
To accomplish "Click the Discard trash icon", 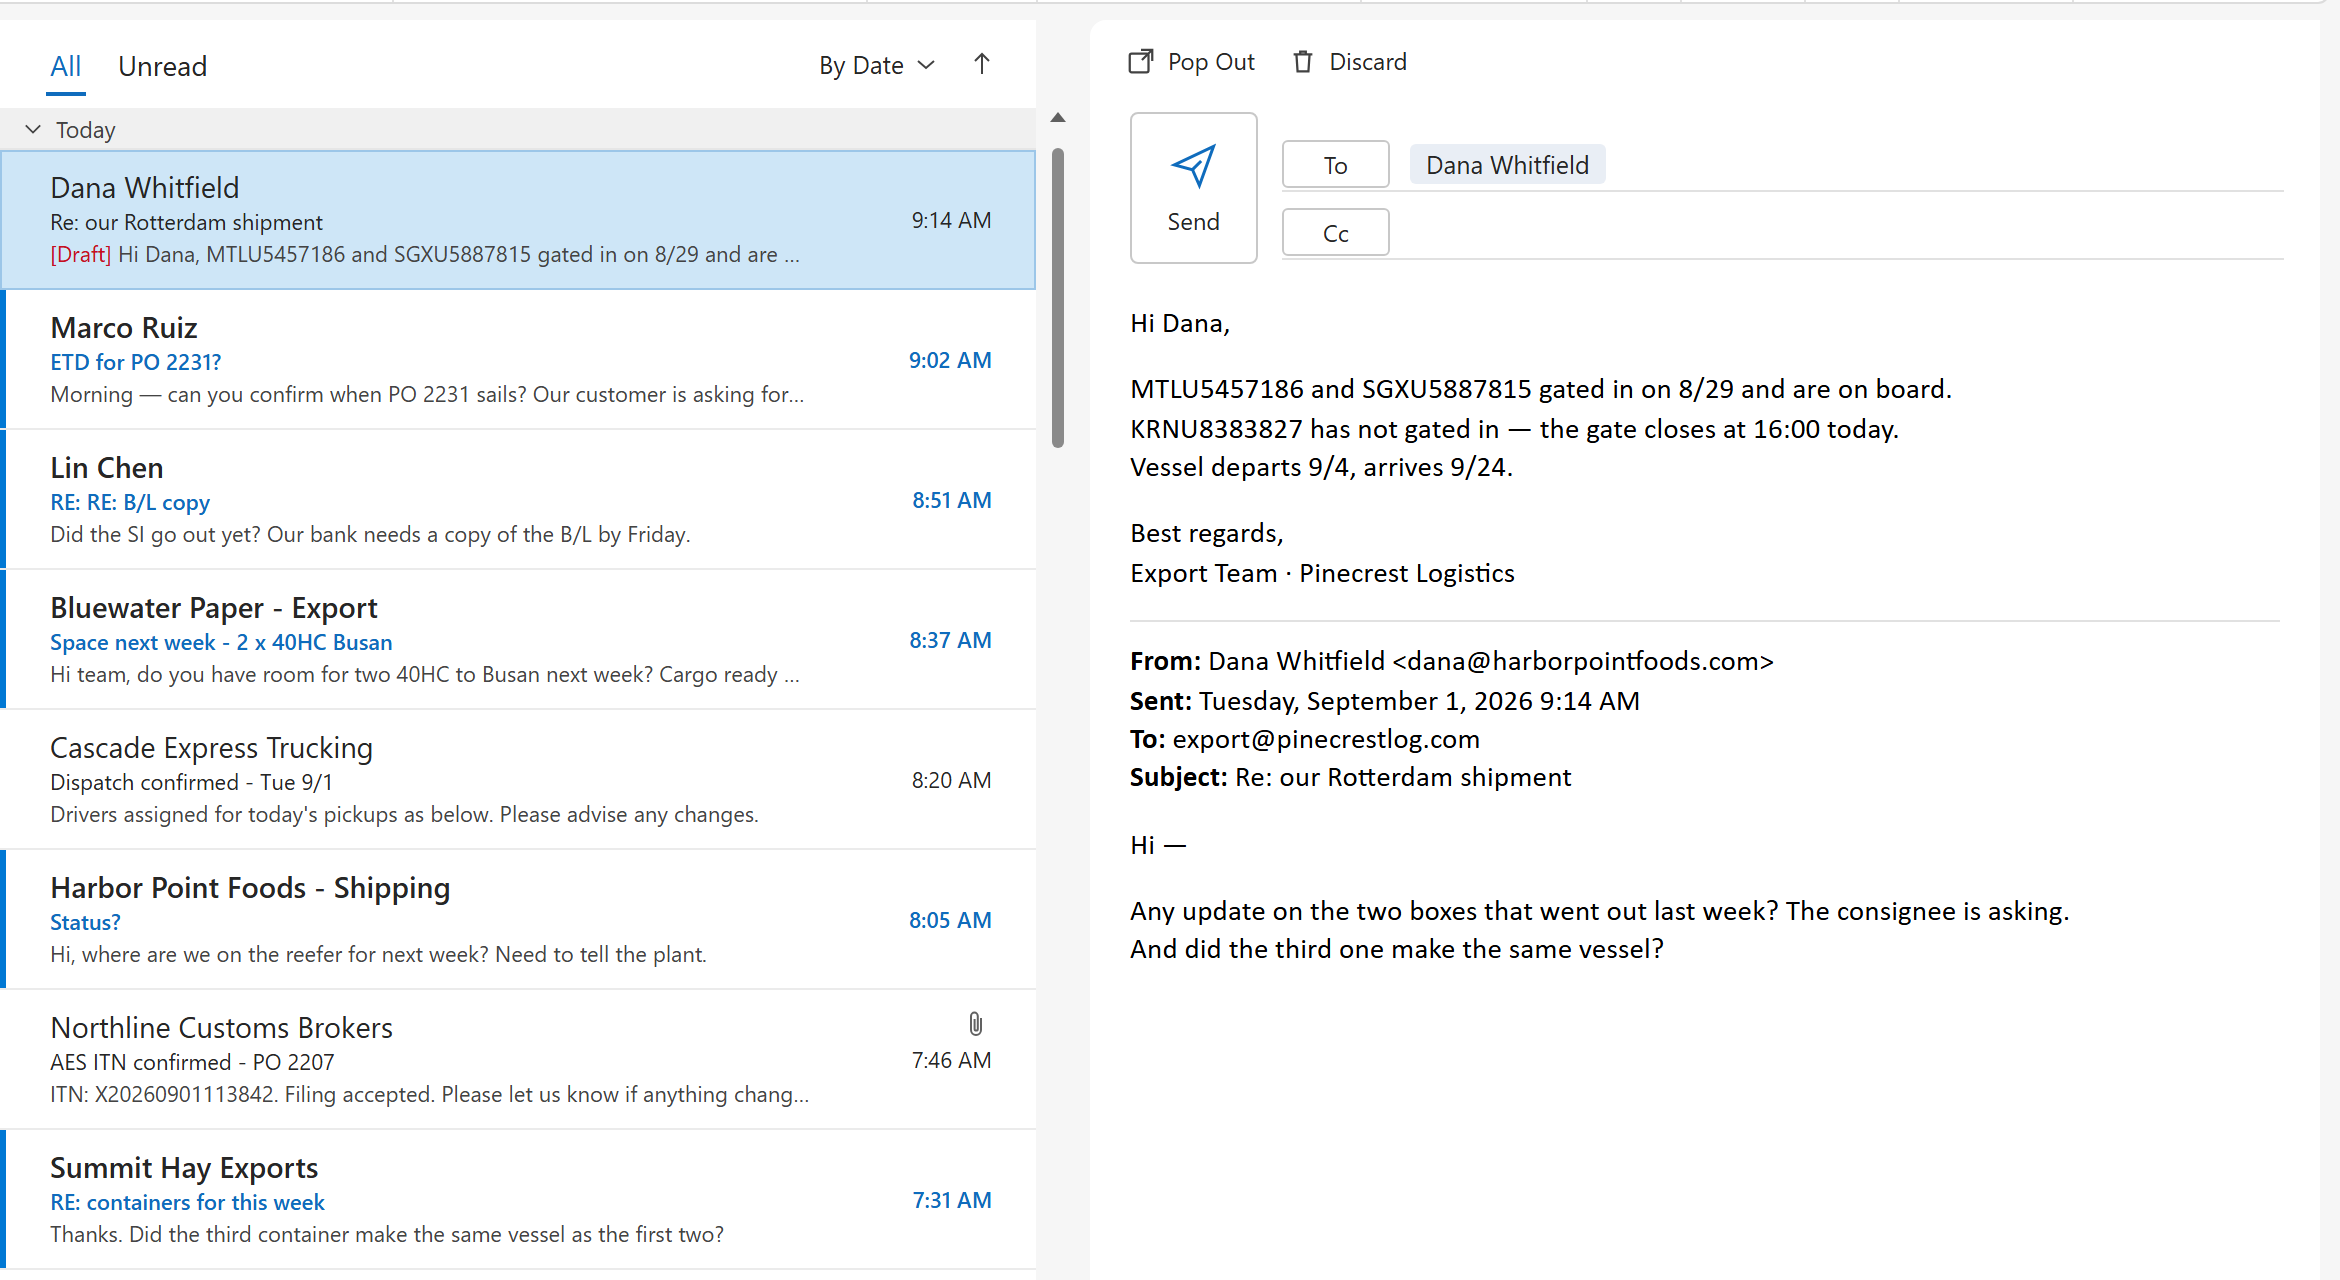I will tap(1302, 62).
